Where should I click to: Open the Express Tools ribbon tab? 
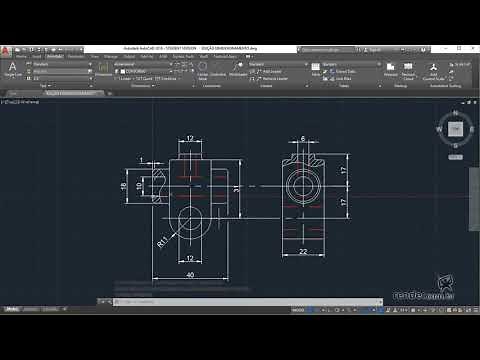(183, 57)
